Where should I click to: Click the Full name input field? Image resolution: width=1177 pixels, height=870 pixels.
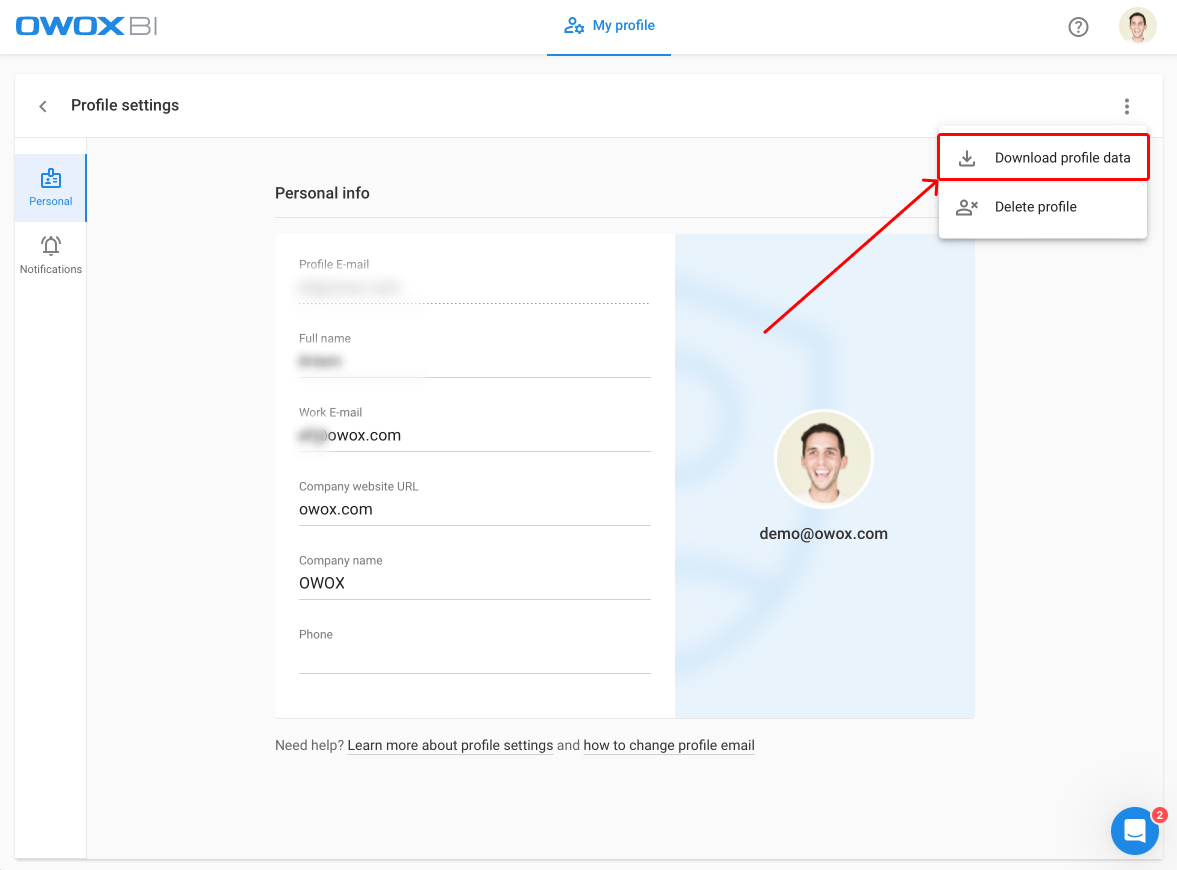[474, 361]
